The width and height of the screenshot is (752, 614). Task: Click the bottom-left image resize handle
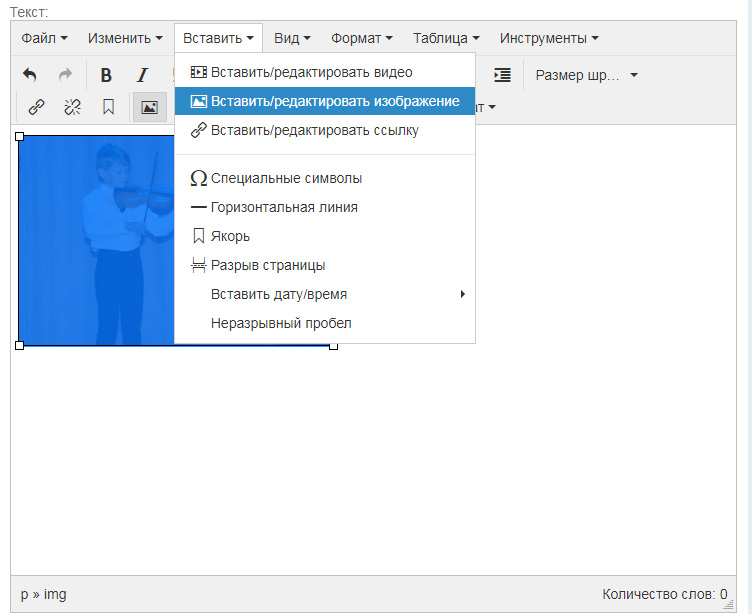click(20, 345)
